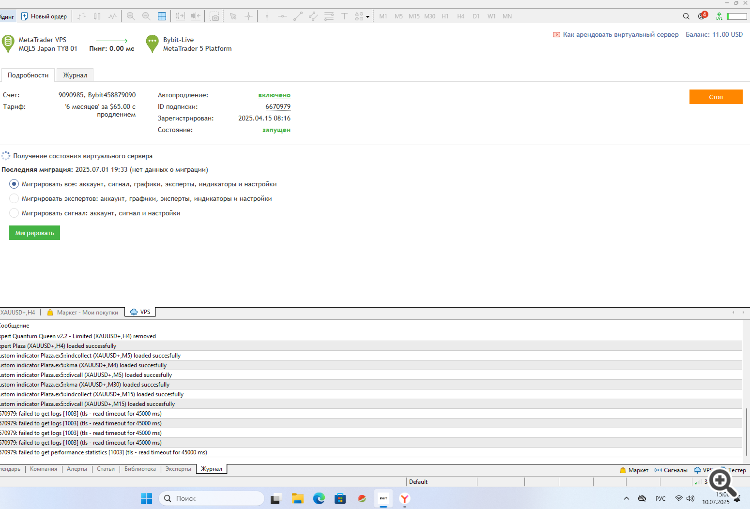Switch chart to bar chart icon

(x=81, y=16)
